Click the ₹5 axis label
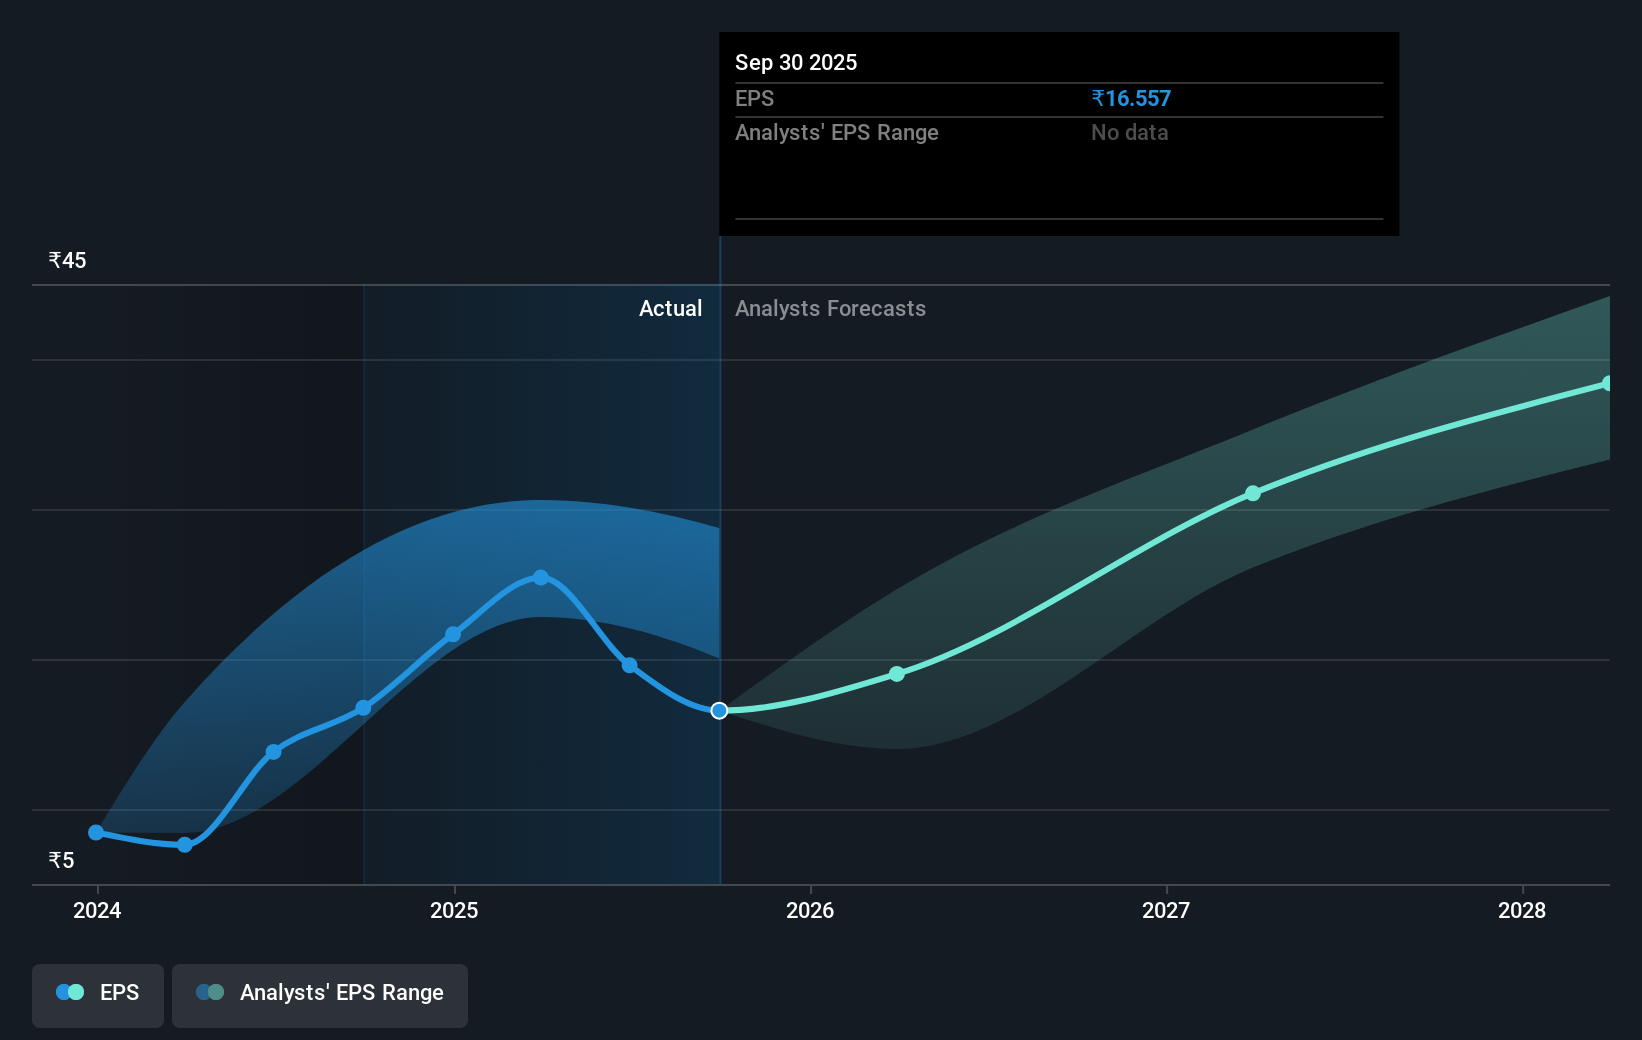This screenshot has width=1642, height=1040. 61,860
